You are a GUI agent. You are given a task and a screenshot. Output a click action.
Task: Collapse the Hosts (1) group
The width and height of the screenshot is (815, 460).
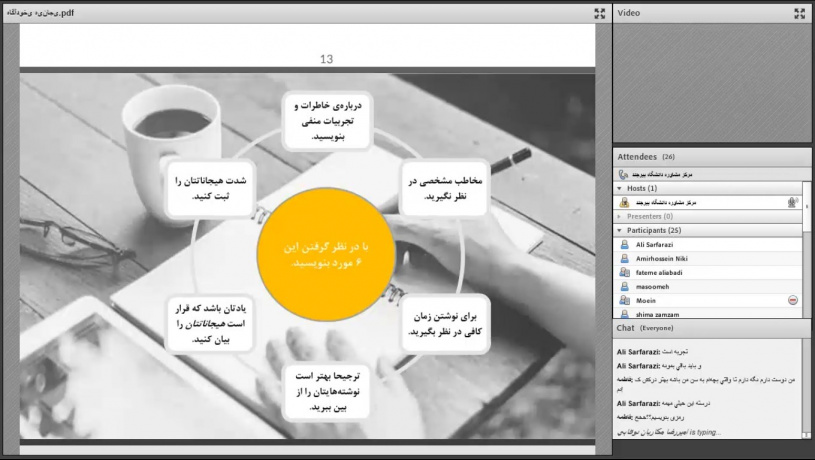point(619,188)
